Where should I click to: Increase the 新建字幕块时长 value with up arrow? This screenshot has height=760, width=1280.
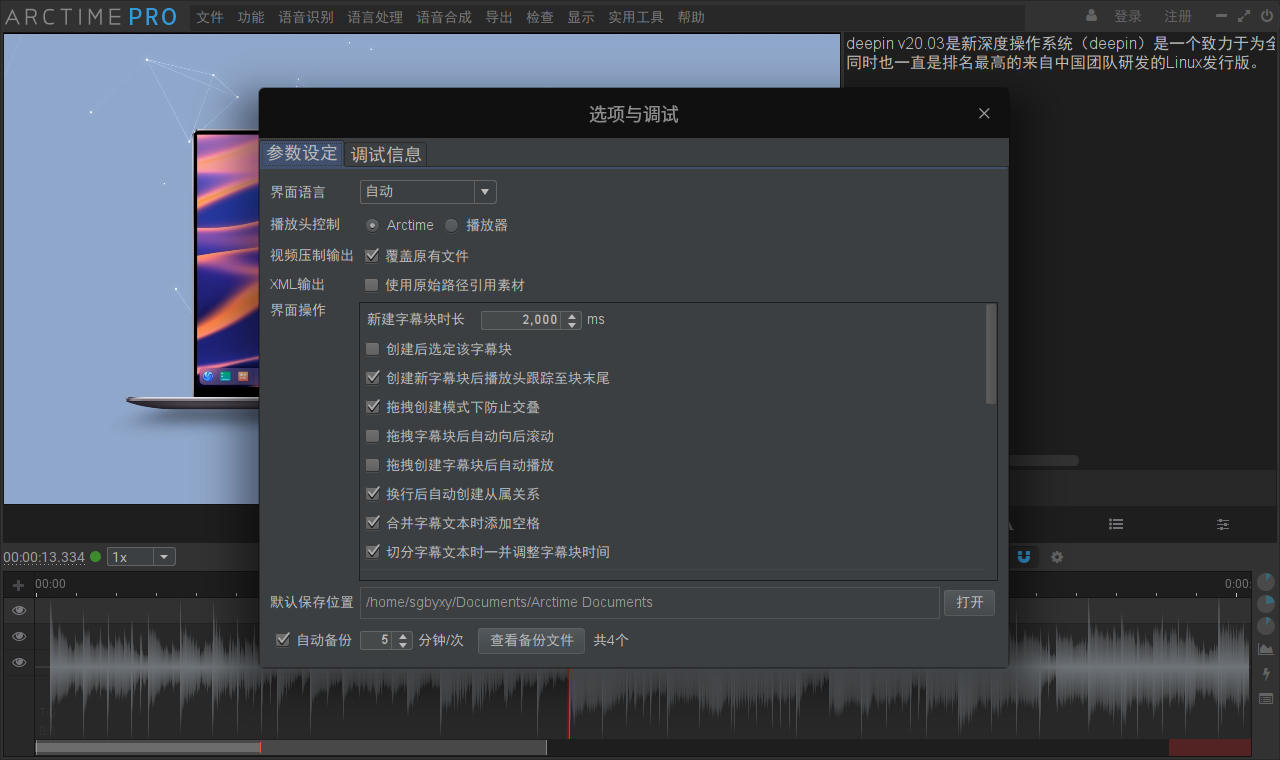572,316
